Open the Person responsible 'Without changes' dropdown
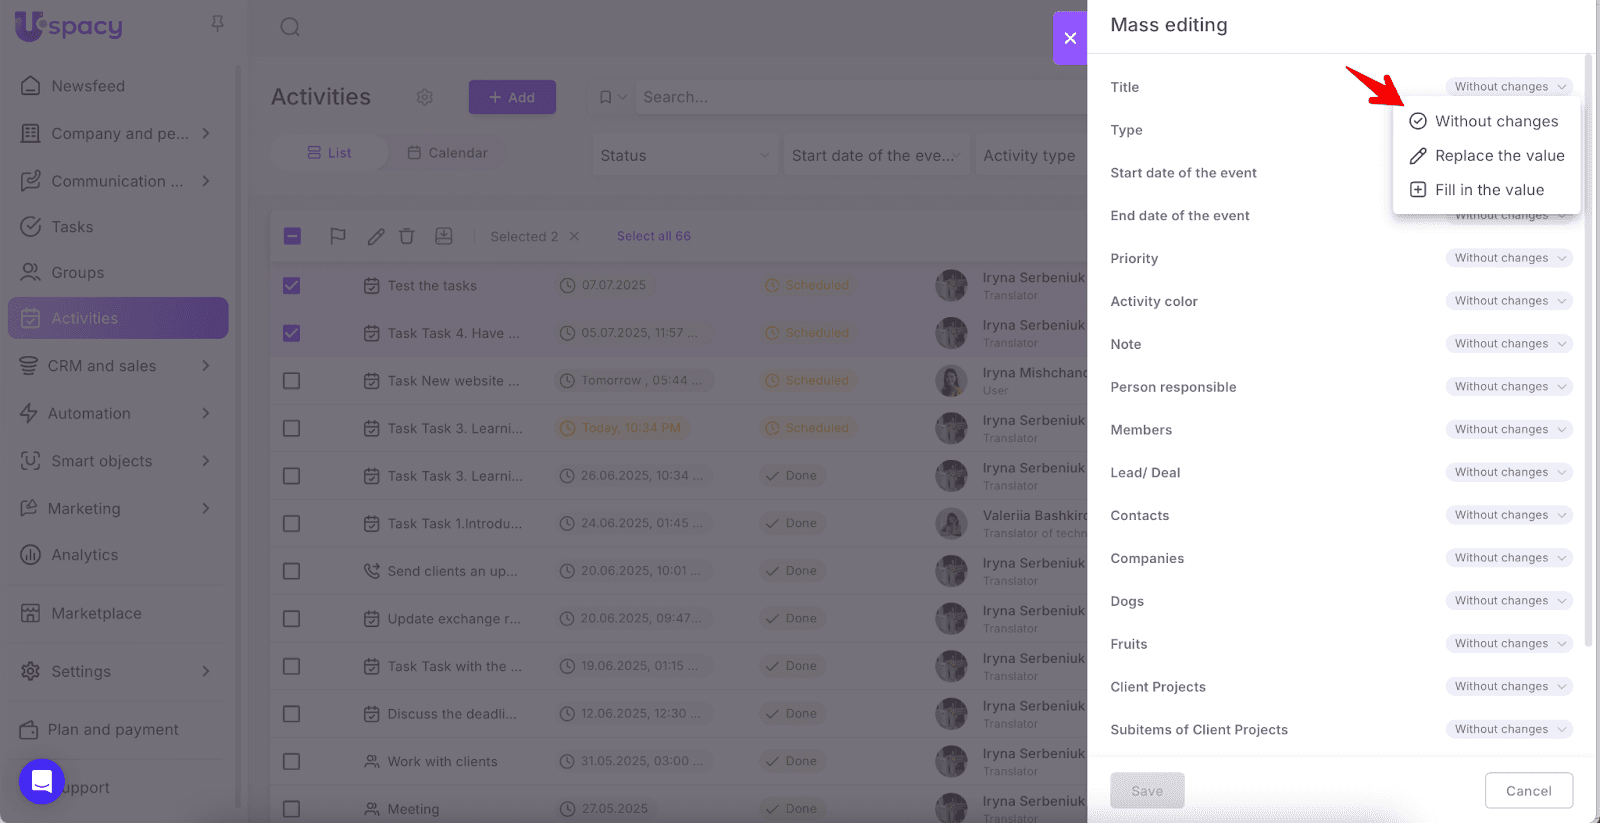 point(1508,387)
